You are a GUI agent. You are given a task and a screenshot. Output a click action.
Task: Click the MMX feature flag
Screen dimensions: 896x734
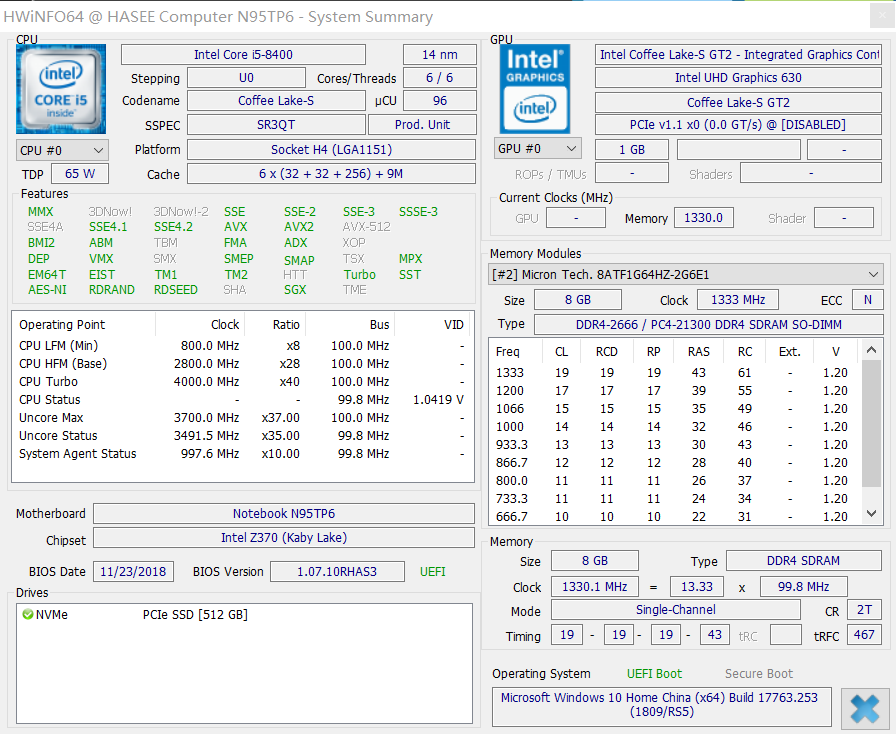[x=38, y=211]
